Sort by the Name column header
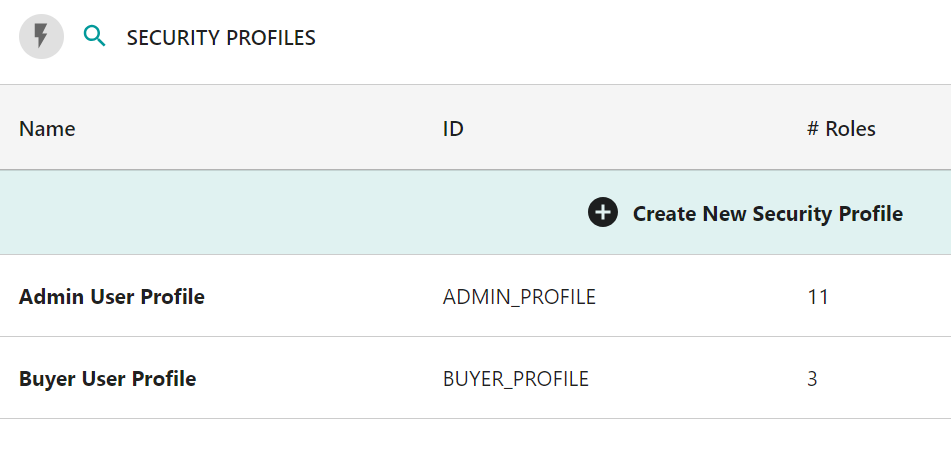951x475 pixels. tap(47, 128)
